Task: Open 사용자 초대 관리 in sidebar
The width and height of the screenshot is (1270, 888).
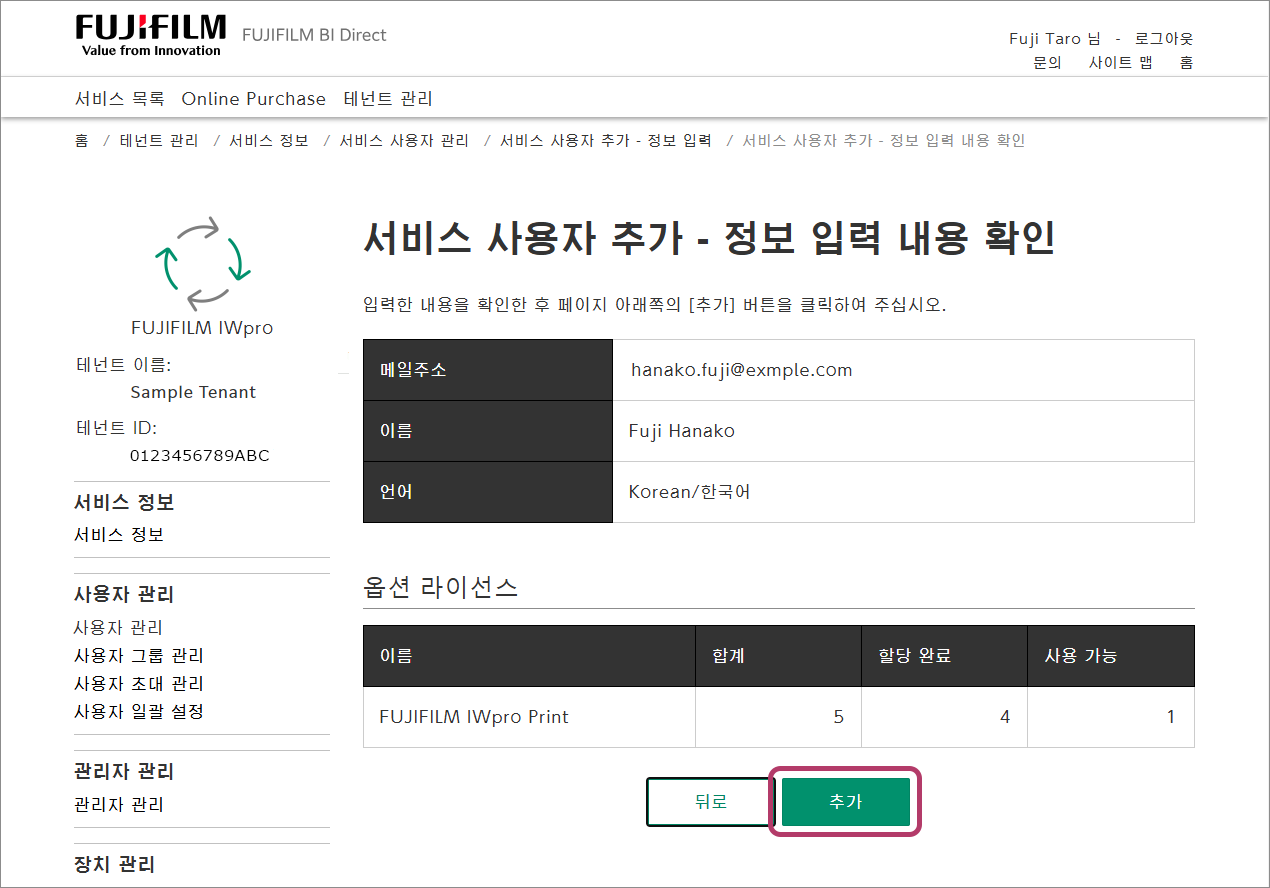Action: [139, 684]
